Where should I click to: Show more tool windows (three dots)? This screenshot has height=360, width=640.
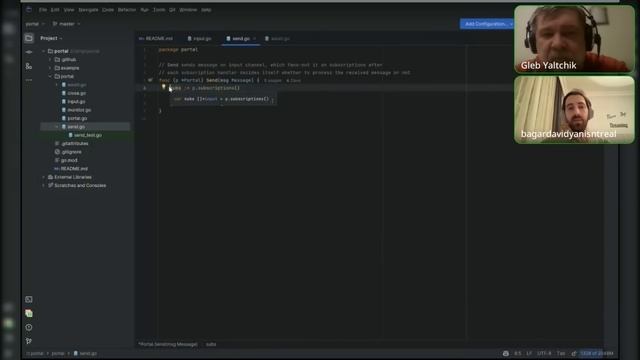29,80
